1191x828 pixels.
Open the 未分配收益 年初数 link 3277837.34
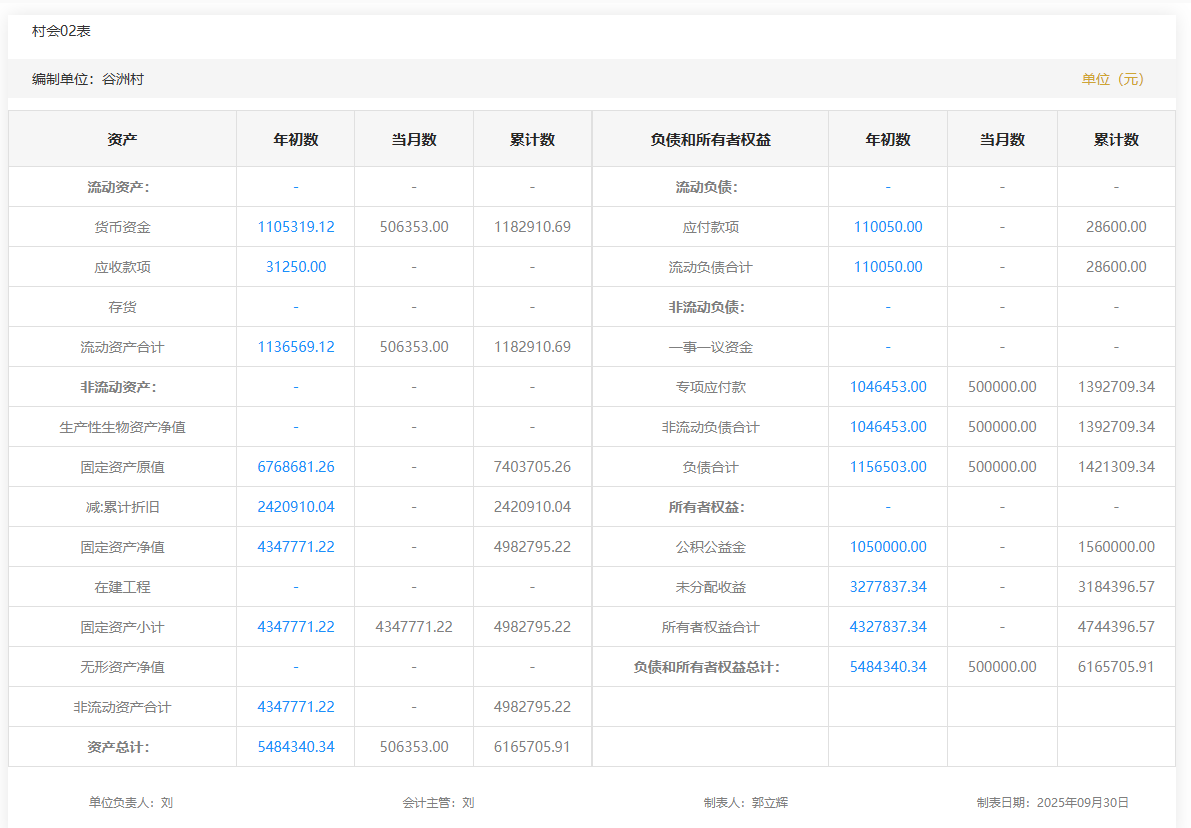[x=888, y=587]
